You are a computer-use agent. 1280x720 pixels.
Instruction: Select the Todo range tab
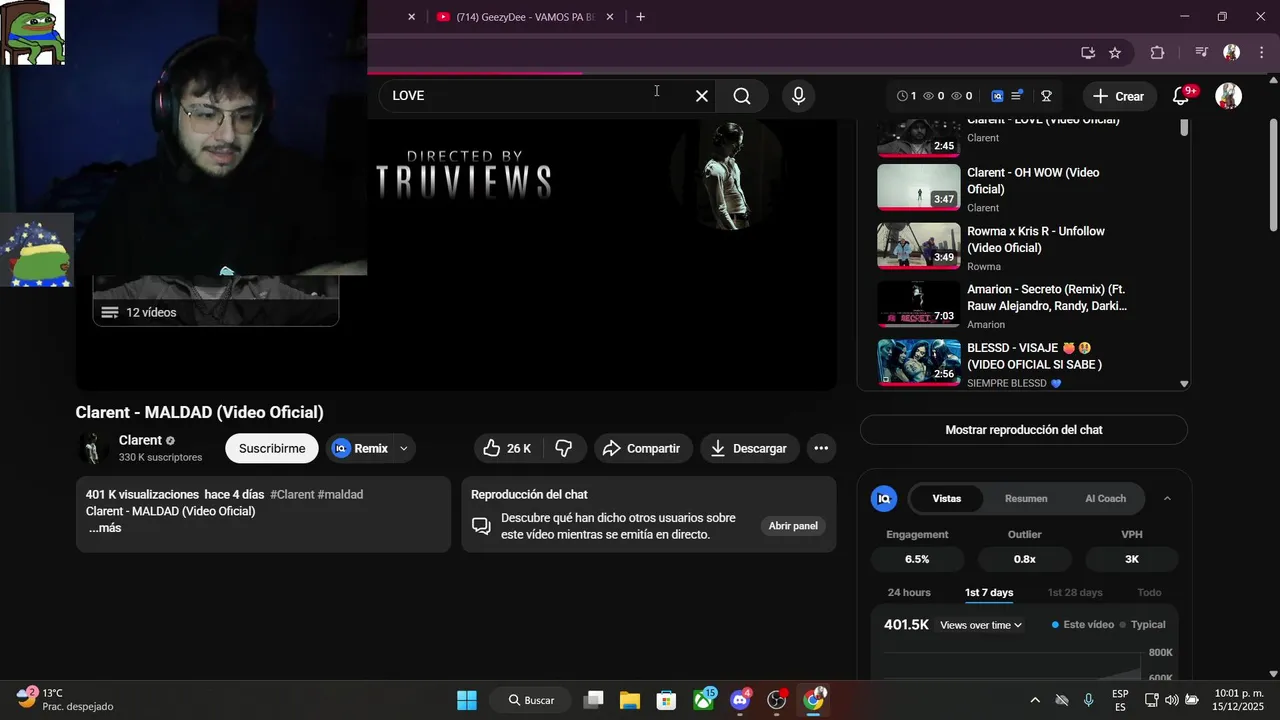1149,593
